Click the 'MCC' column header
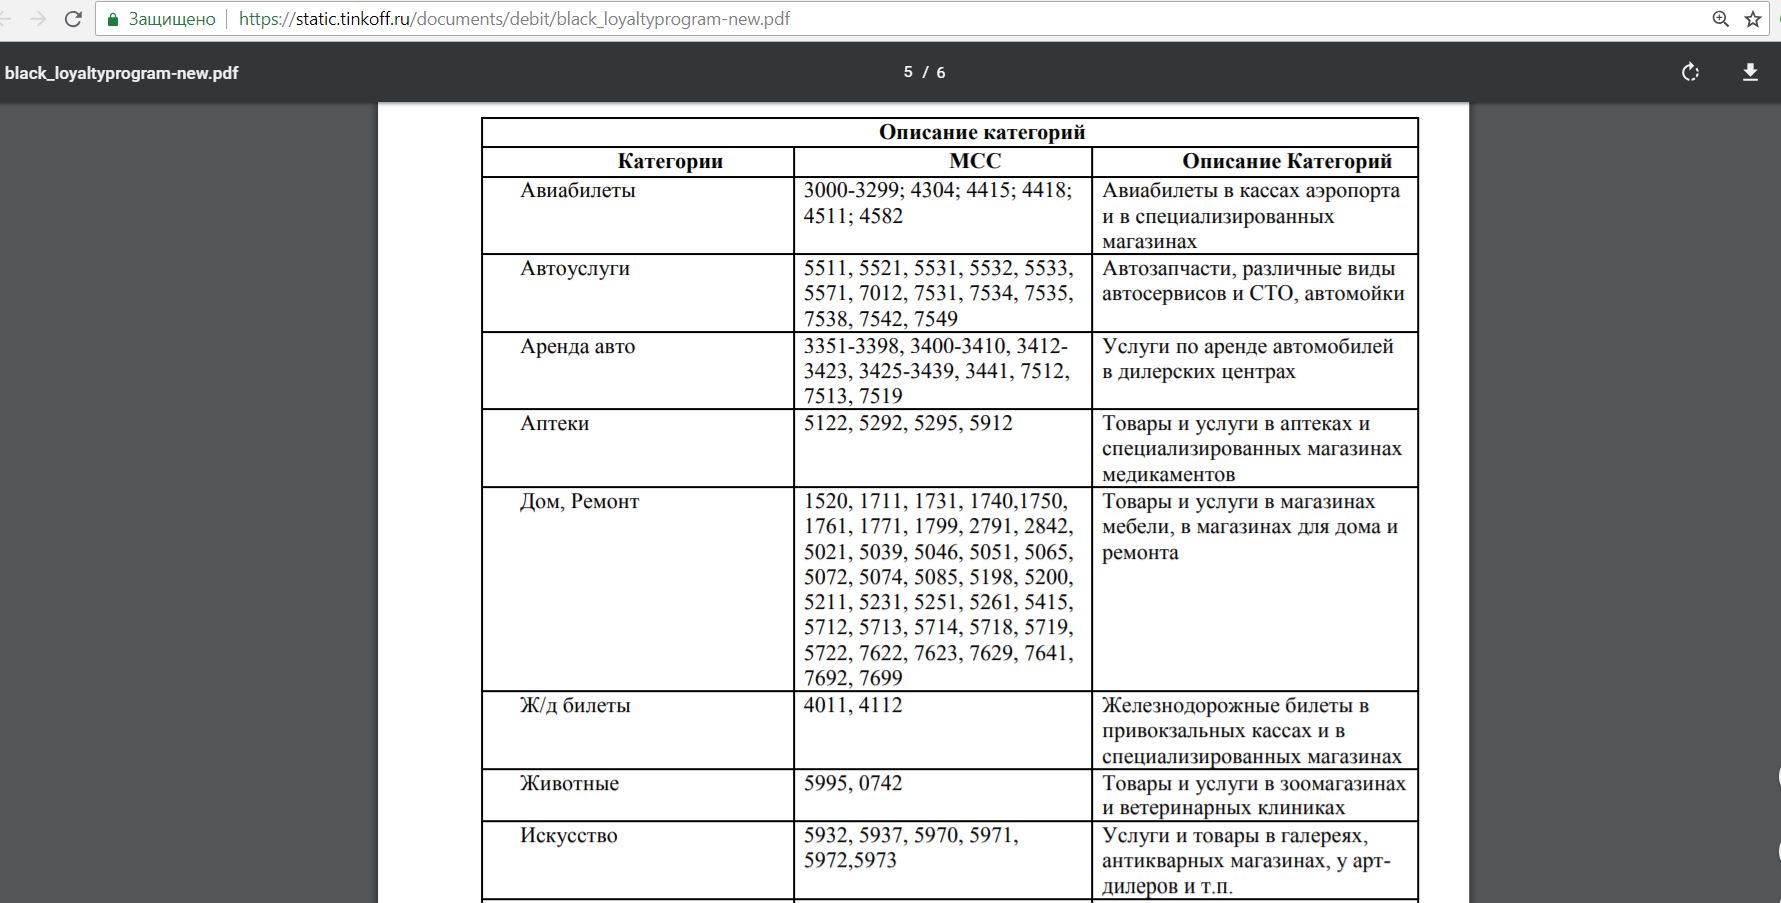The width and height of the screenshot is (1781, 903). click(975, 161)
